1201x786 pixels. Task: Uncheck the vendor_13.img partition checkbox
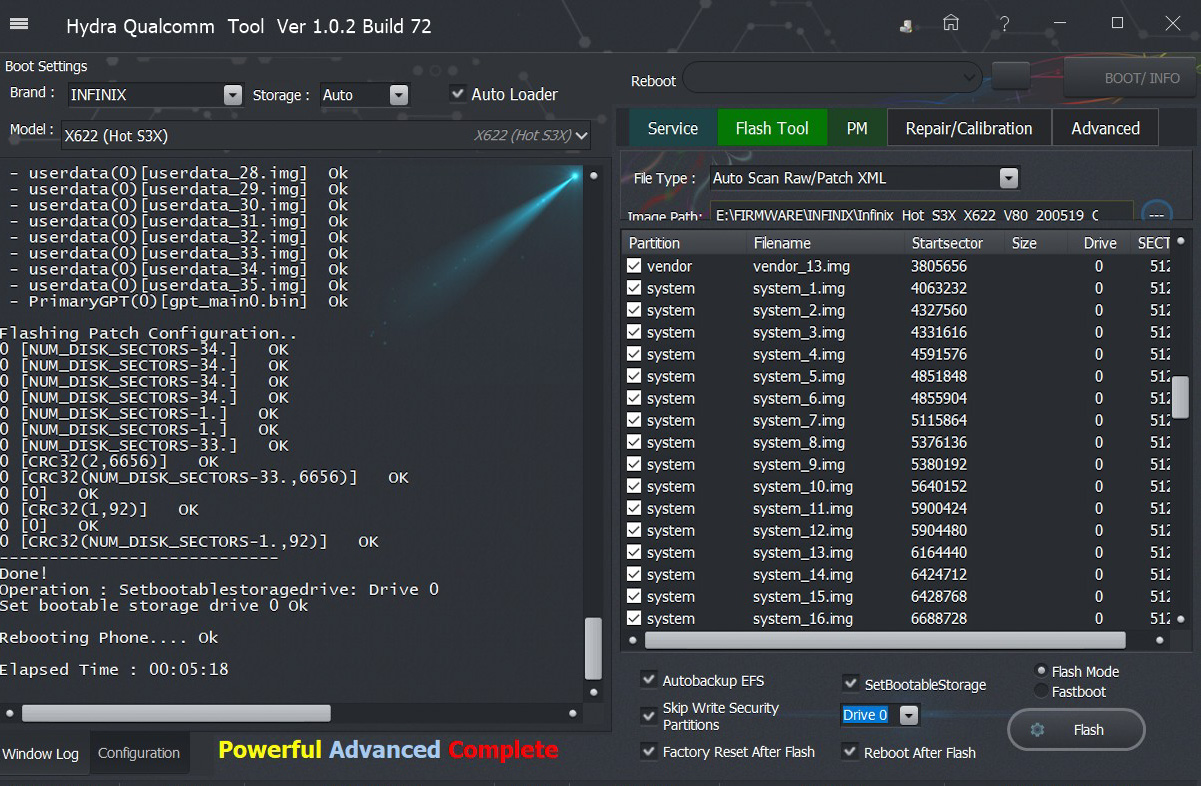pyautogui.click(x=634, y=266)
